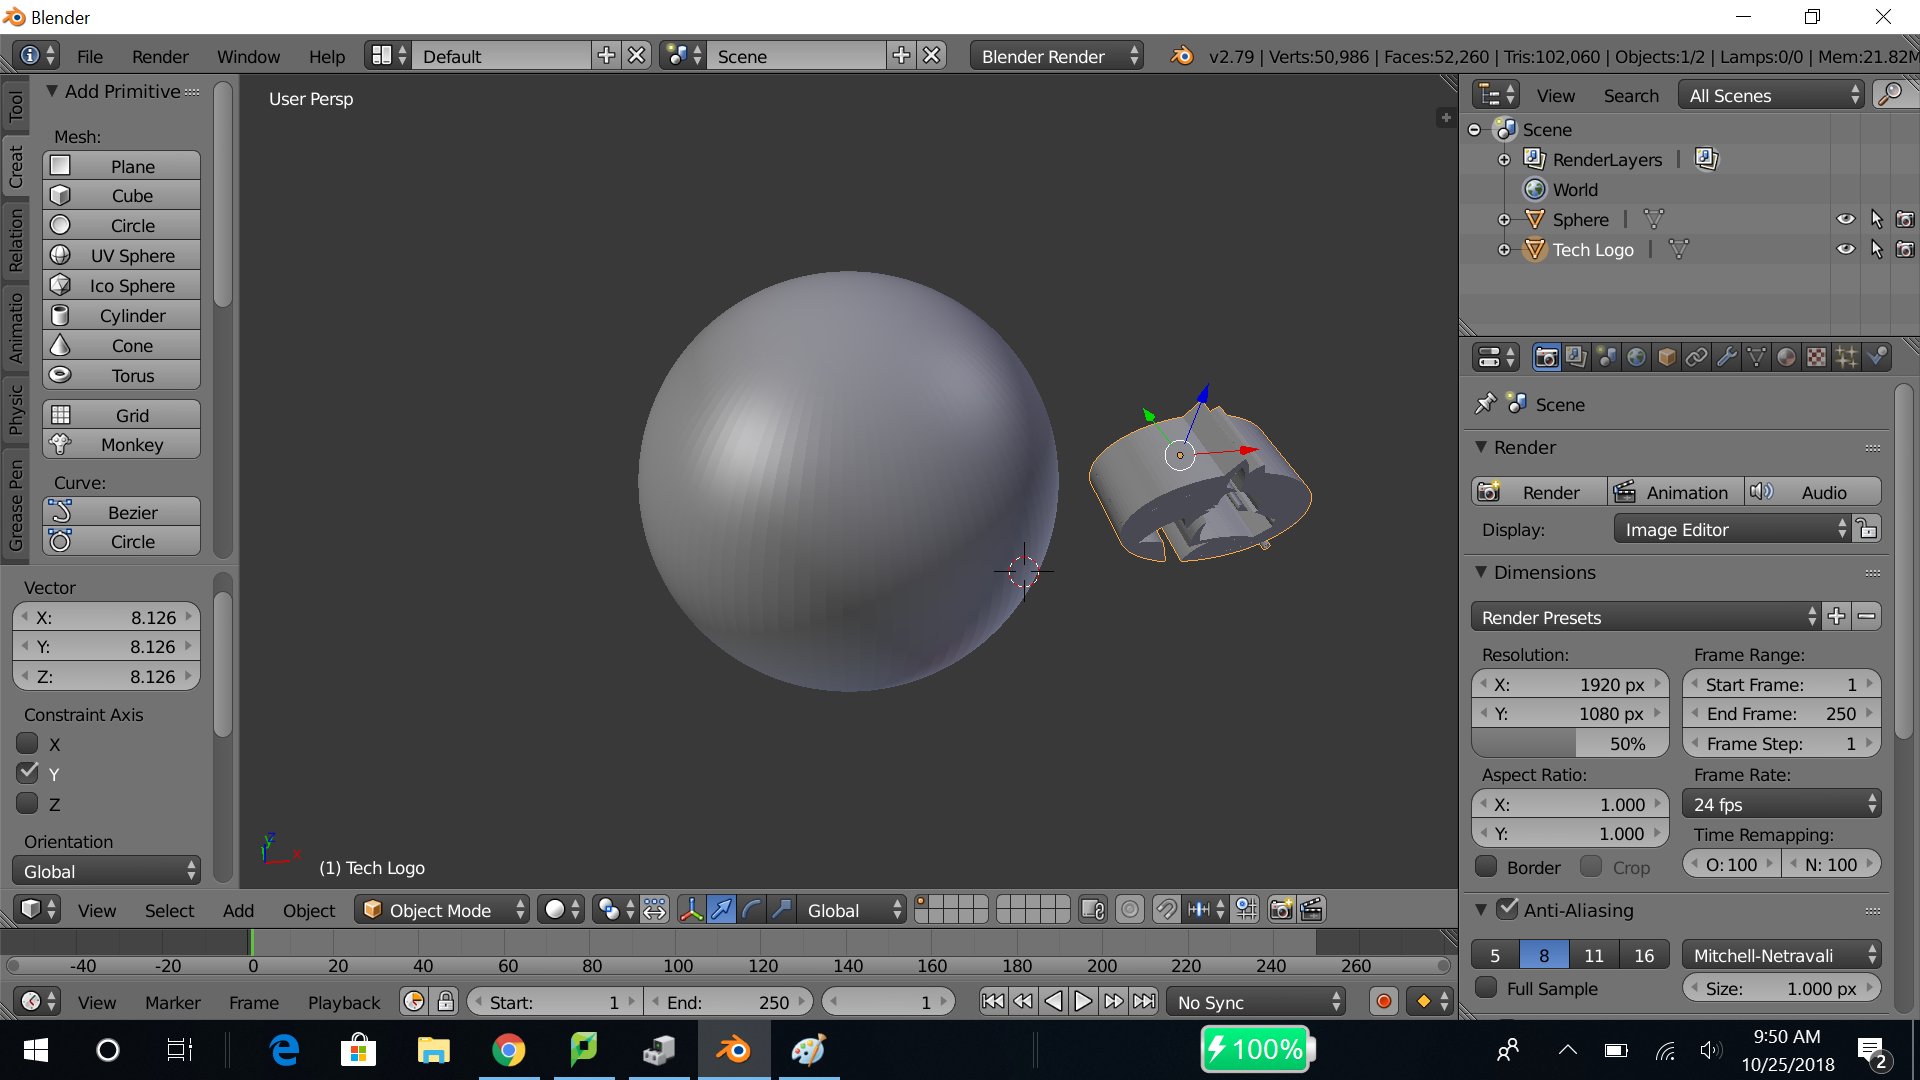The height and width of the screenshot is (1080, 1920).
Task: Enable the Border render checkbox
Action: (1487, 867)
